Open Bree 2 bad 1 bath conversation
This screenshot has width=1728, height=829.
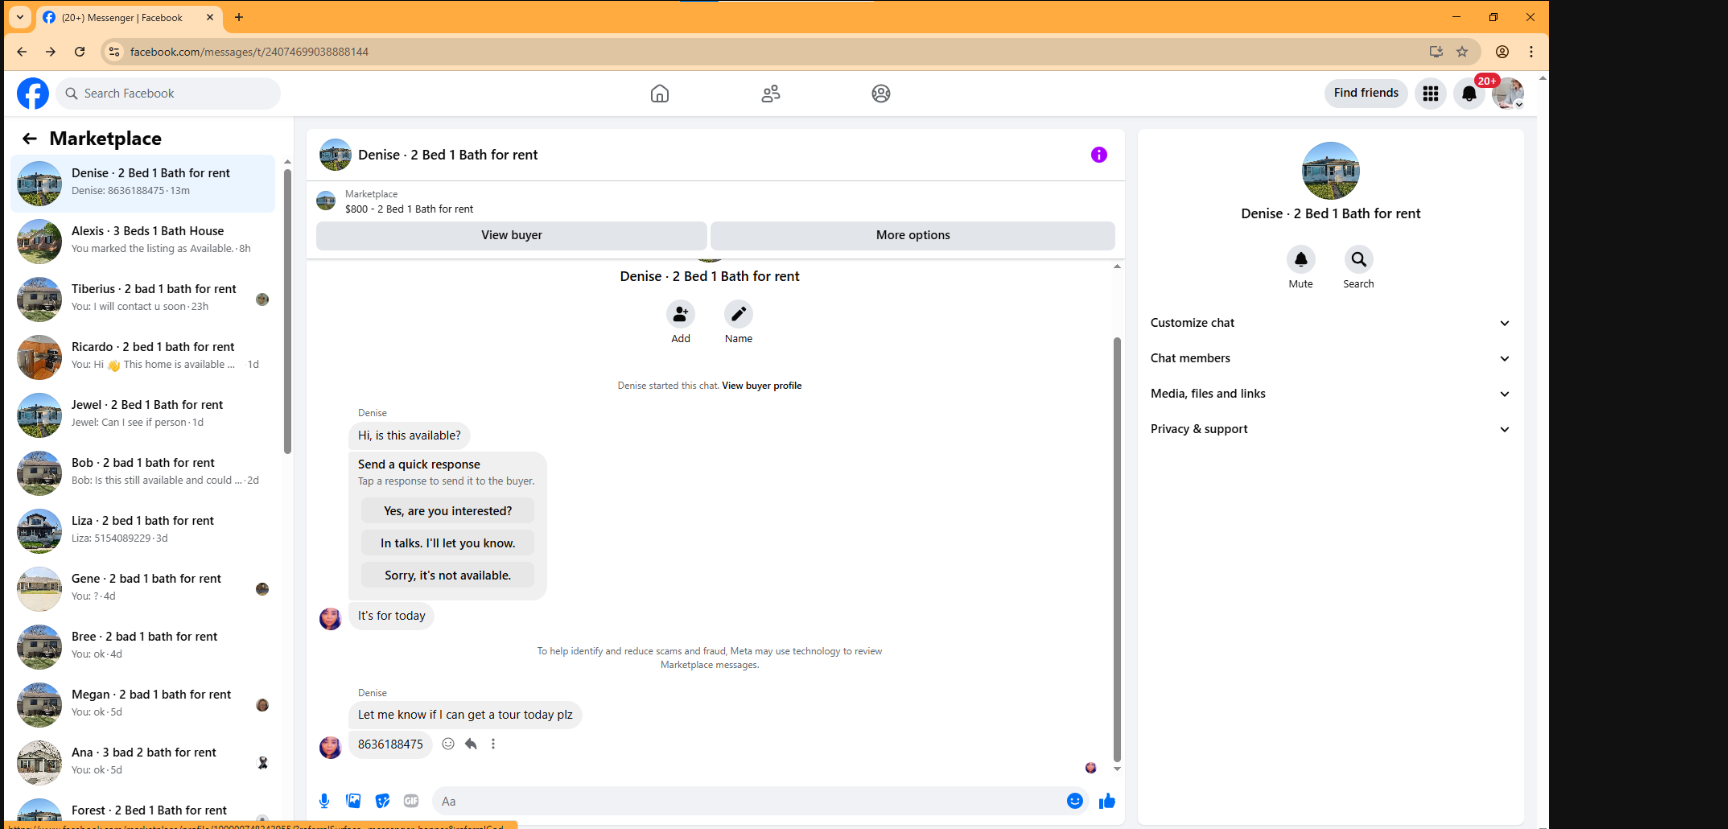point(143,647)
